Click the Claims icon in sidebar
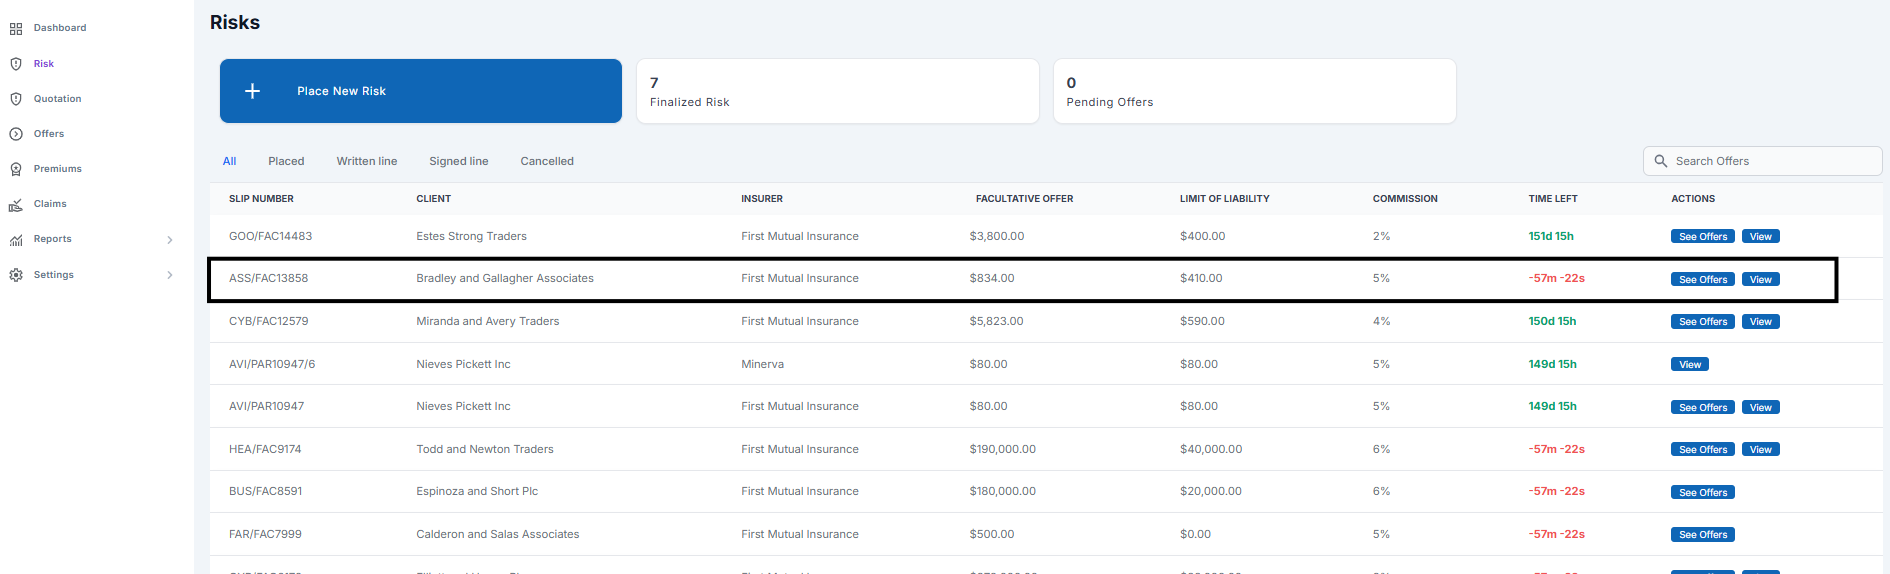 [16, 205]
